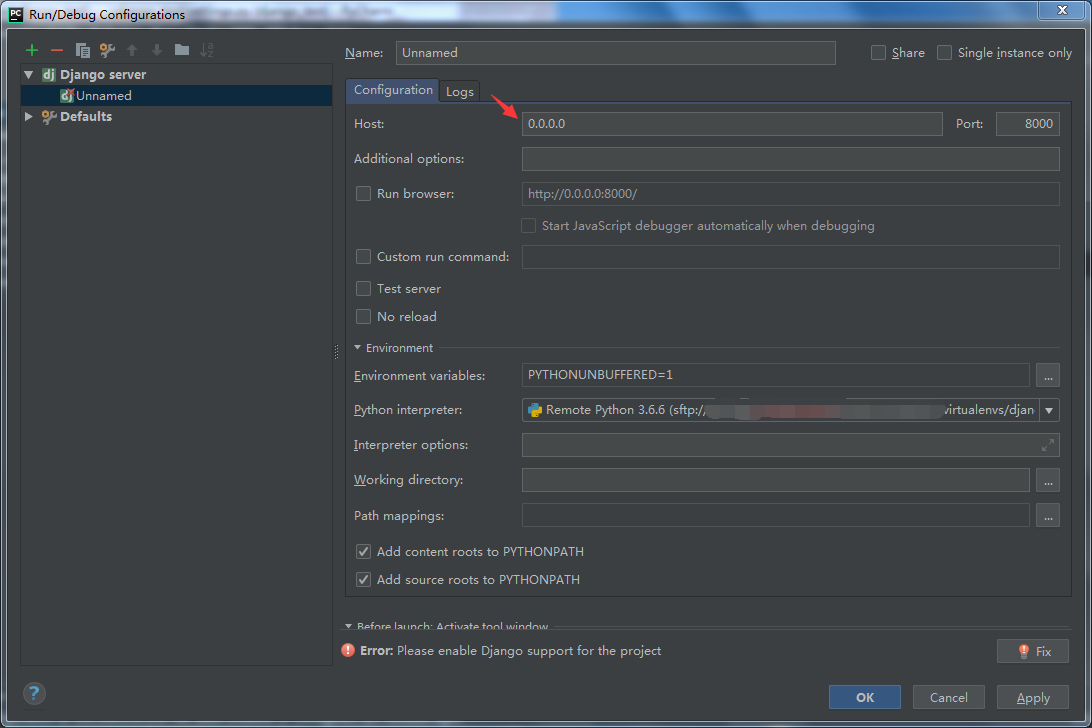
Task: Remove the selected configuration with the minus icon
Action: tap(57, 50)
